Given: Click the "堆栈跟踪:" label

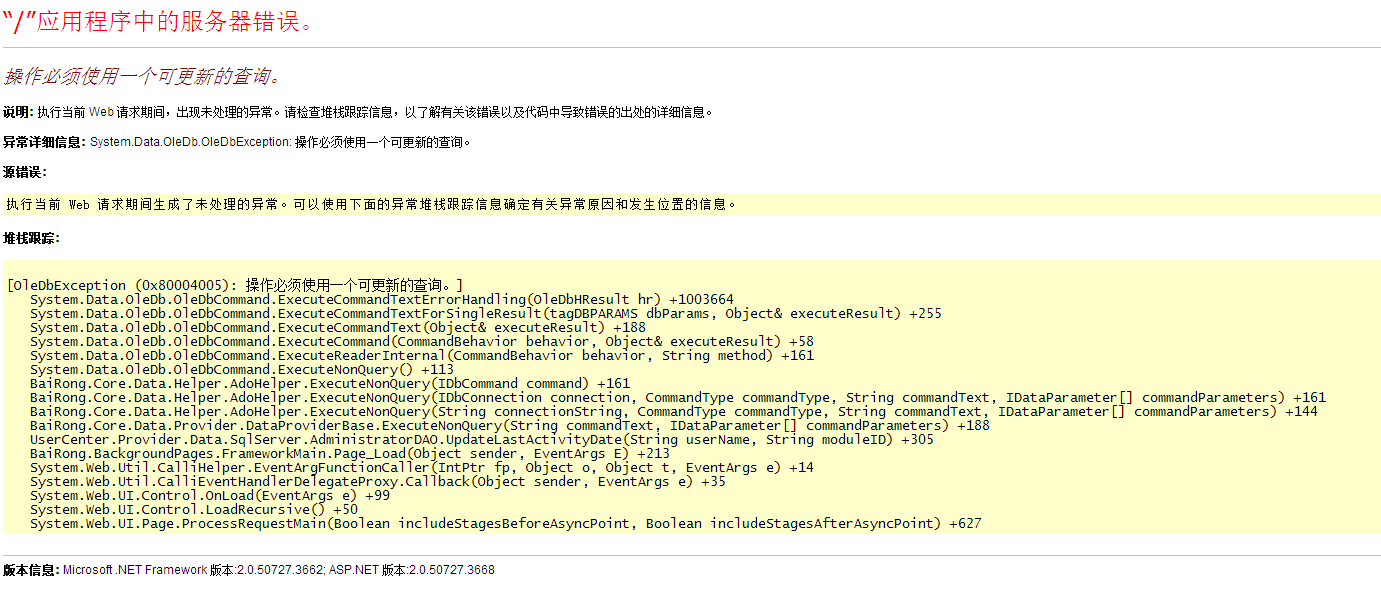Looking at the screenshot, I should [31, 238].
